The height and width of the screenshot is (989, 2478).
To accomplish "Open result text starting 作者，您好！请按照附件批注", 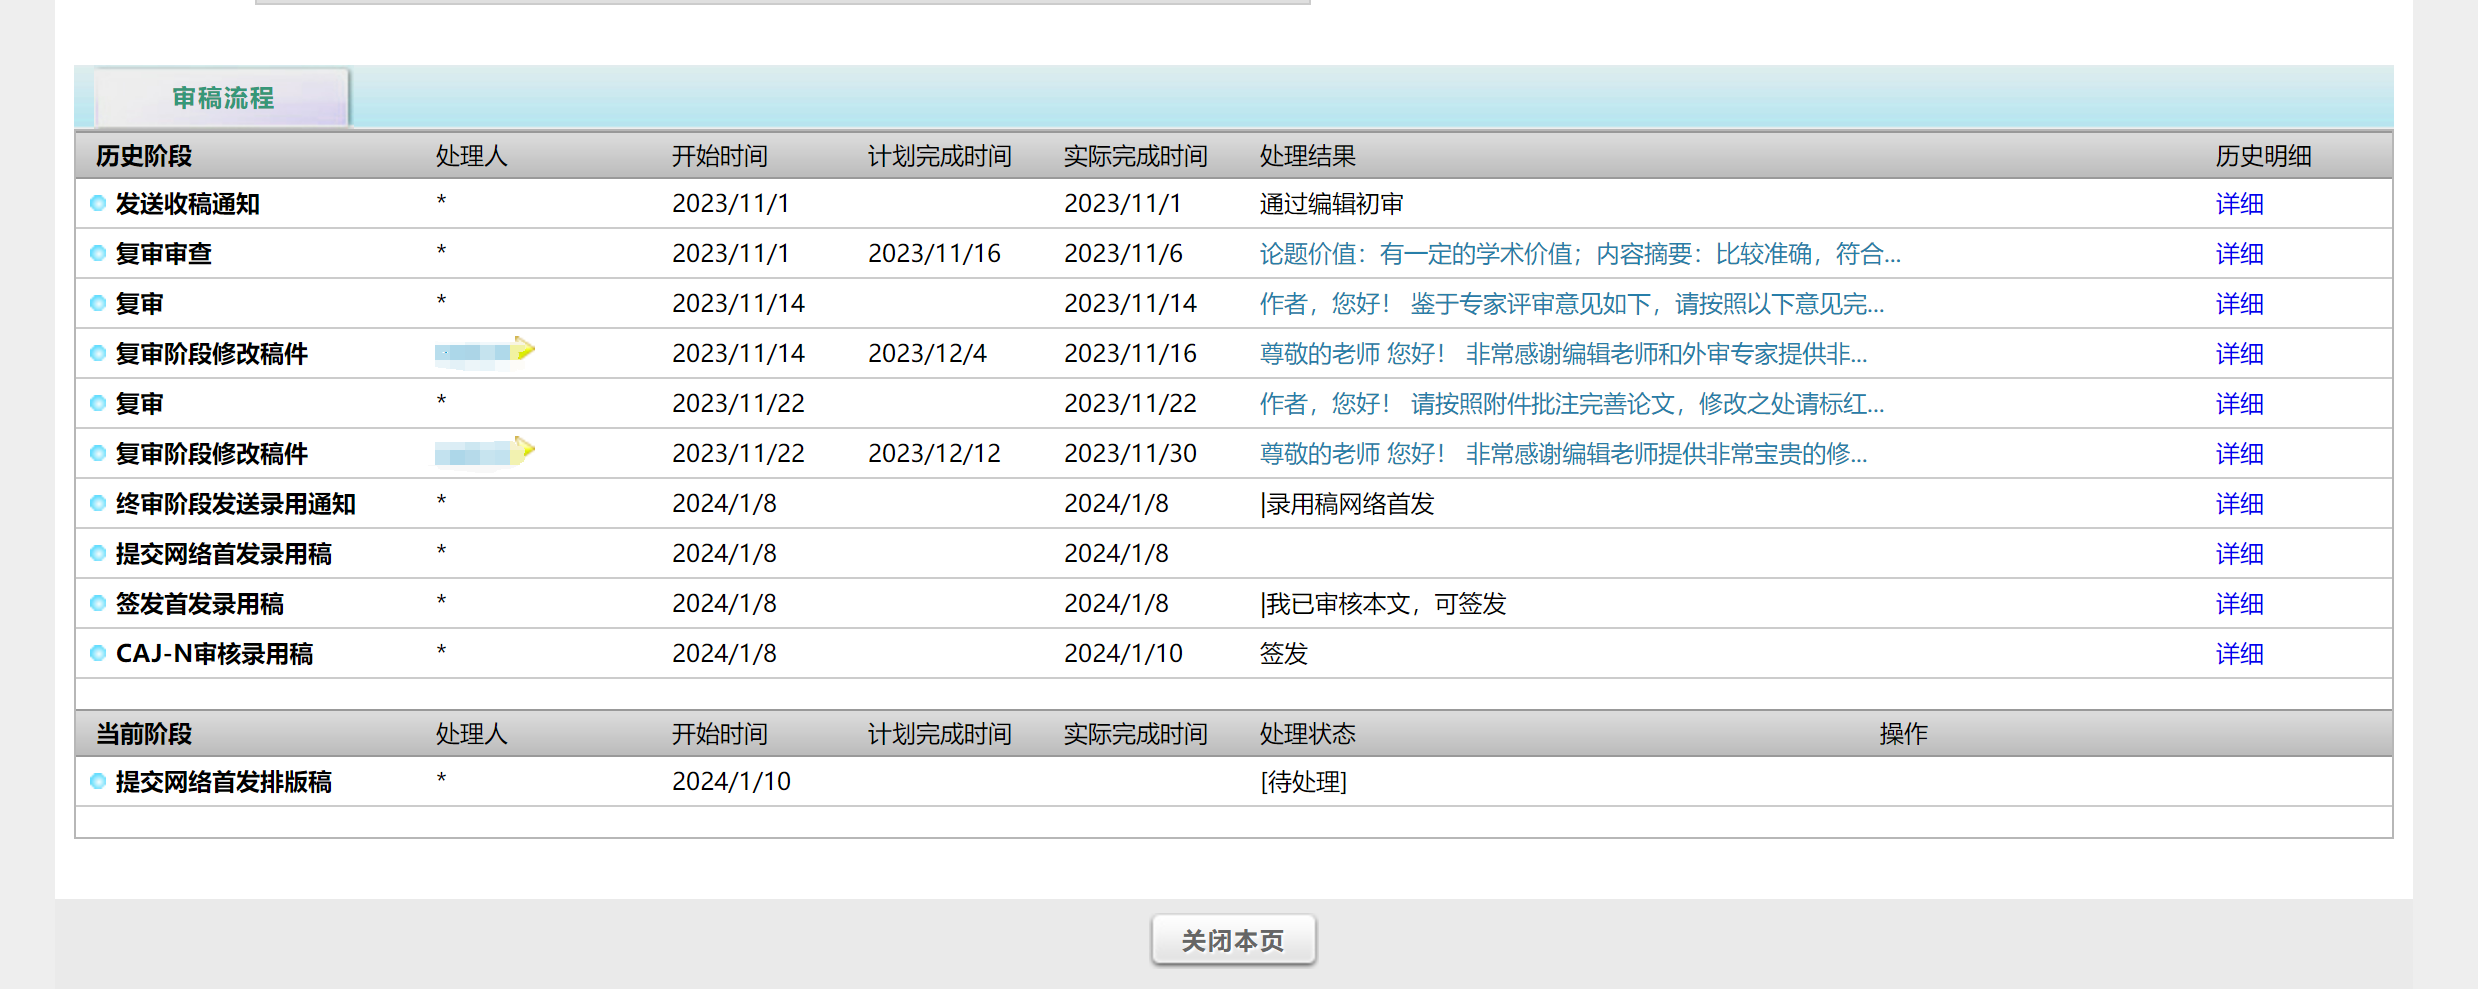I will [x=1571, y=404].
